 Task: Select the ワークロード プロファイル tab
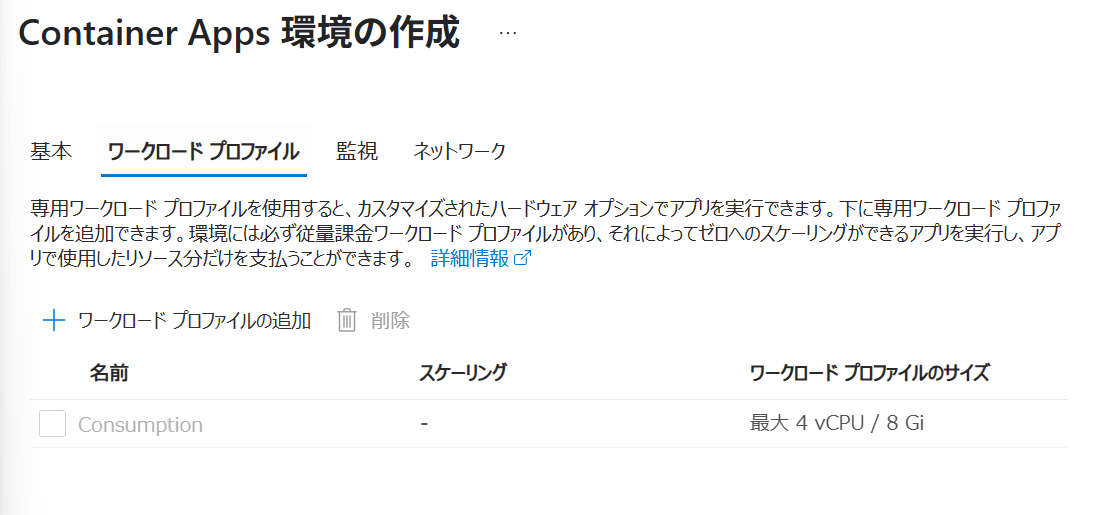[204, 151]
